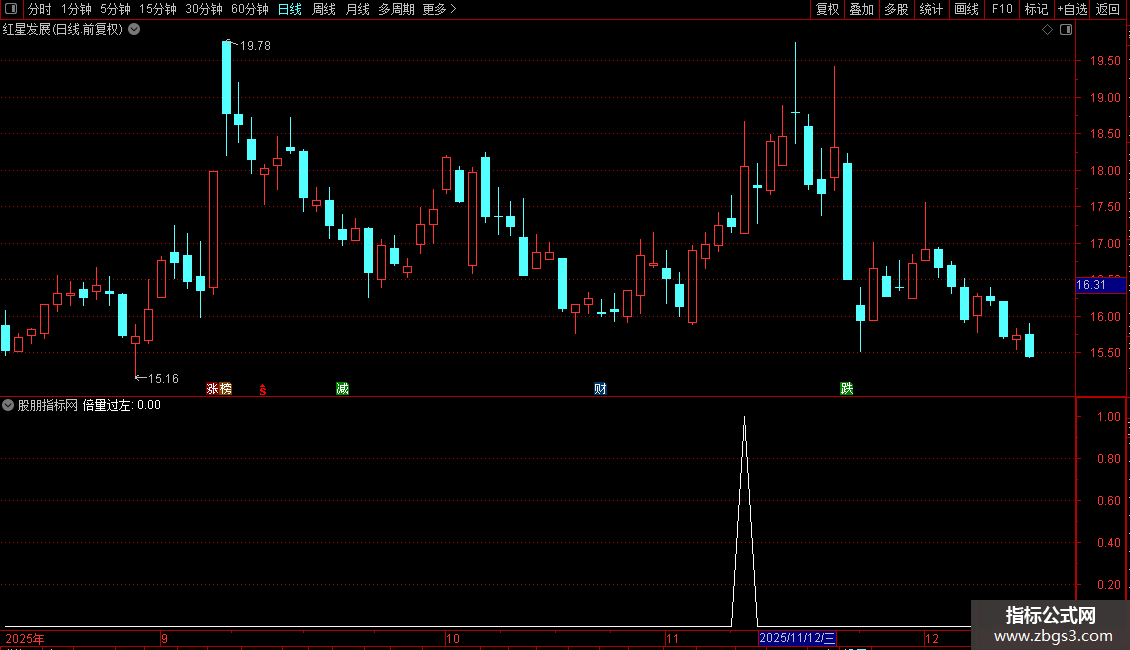Screen dimensions: 1130x650
Task: Activate the 画线 drawing tools
Action: 966,9
